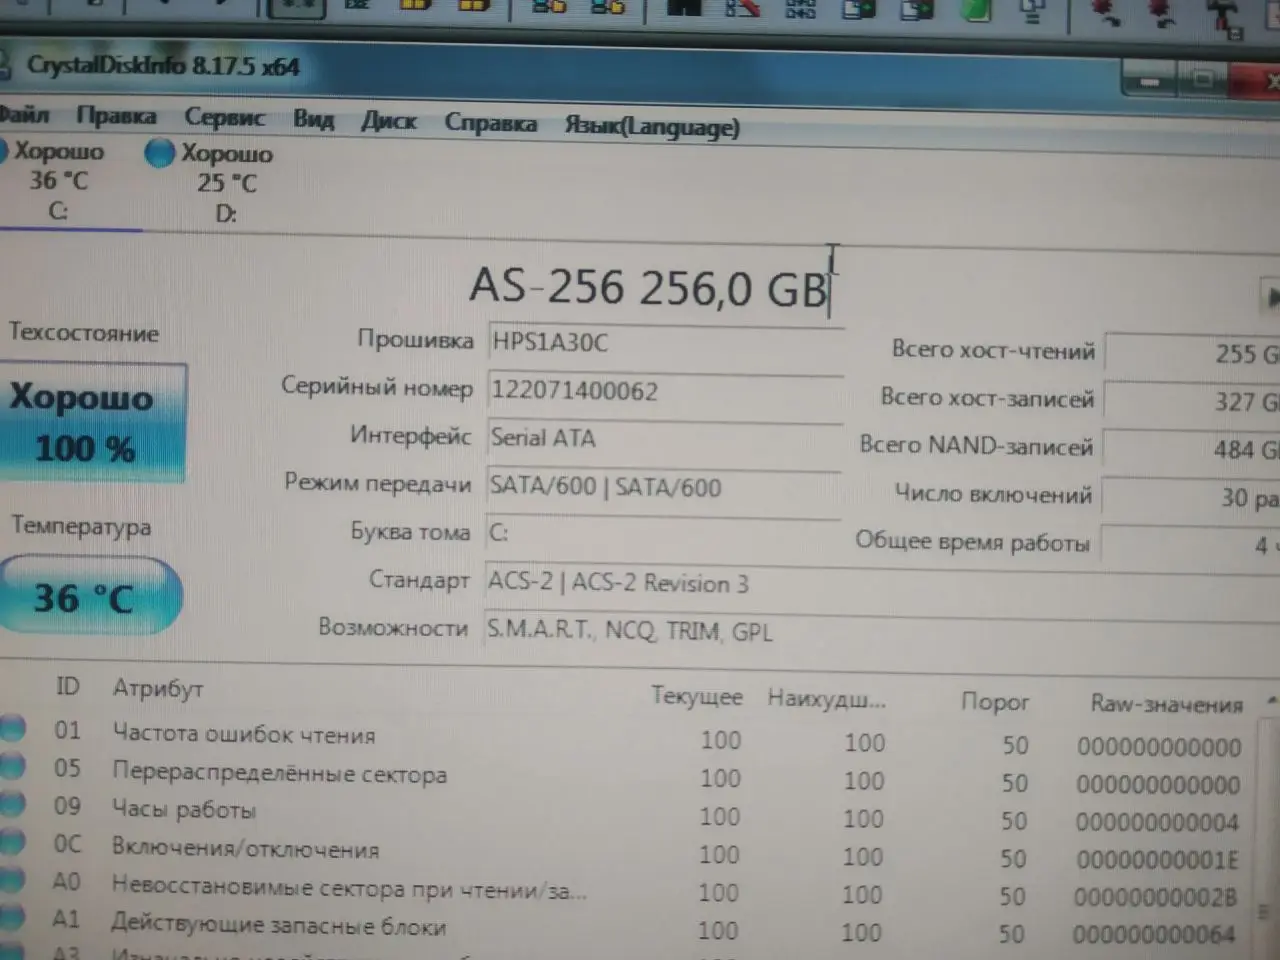Click the Техсостояние label

[84, 332]
